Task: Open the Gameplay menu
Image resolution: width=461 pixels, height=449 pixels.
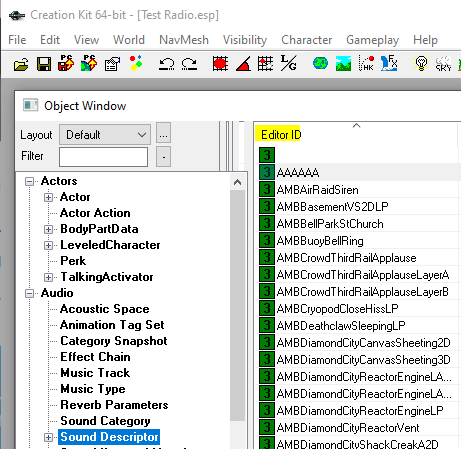Action: 373,40
